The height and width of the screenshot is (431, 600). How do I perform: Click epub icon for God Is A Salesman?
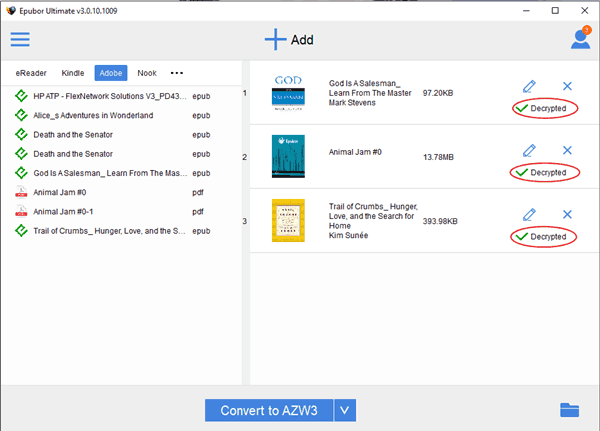21,173
